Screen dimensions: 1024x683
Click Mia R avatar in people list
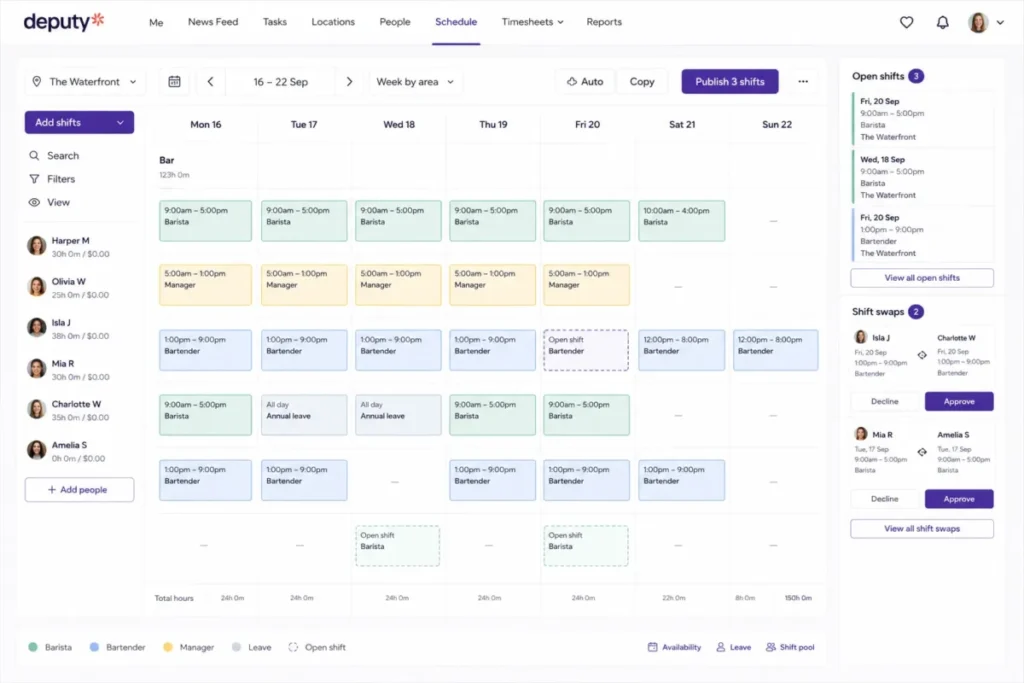[37, 369]
